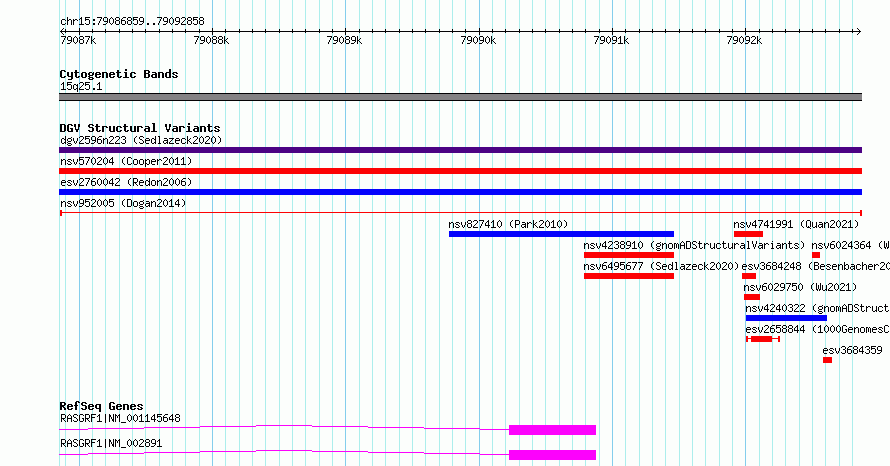Click the RASGRF1|NM_001145648 label

tap(120, 418)
